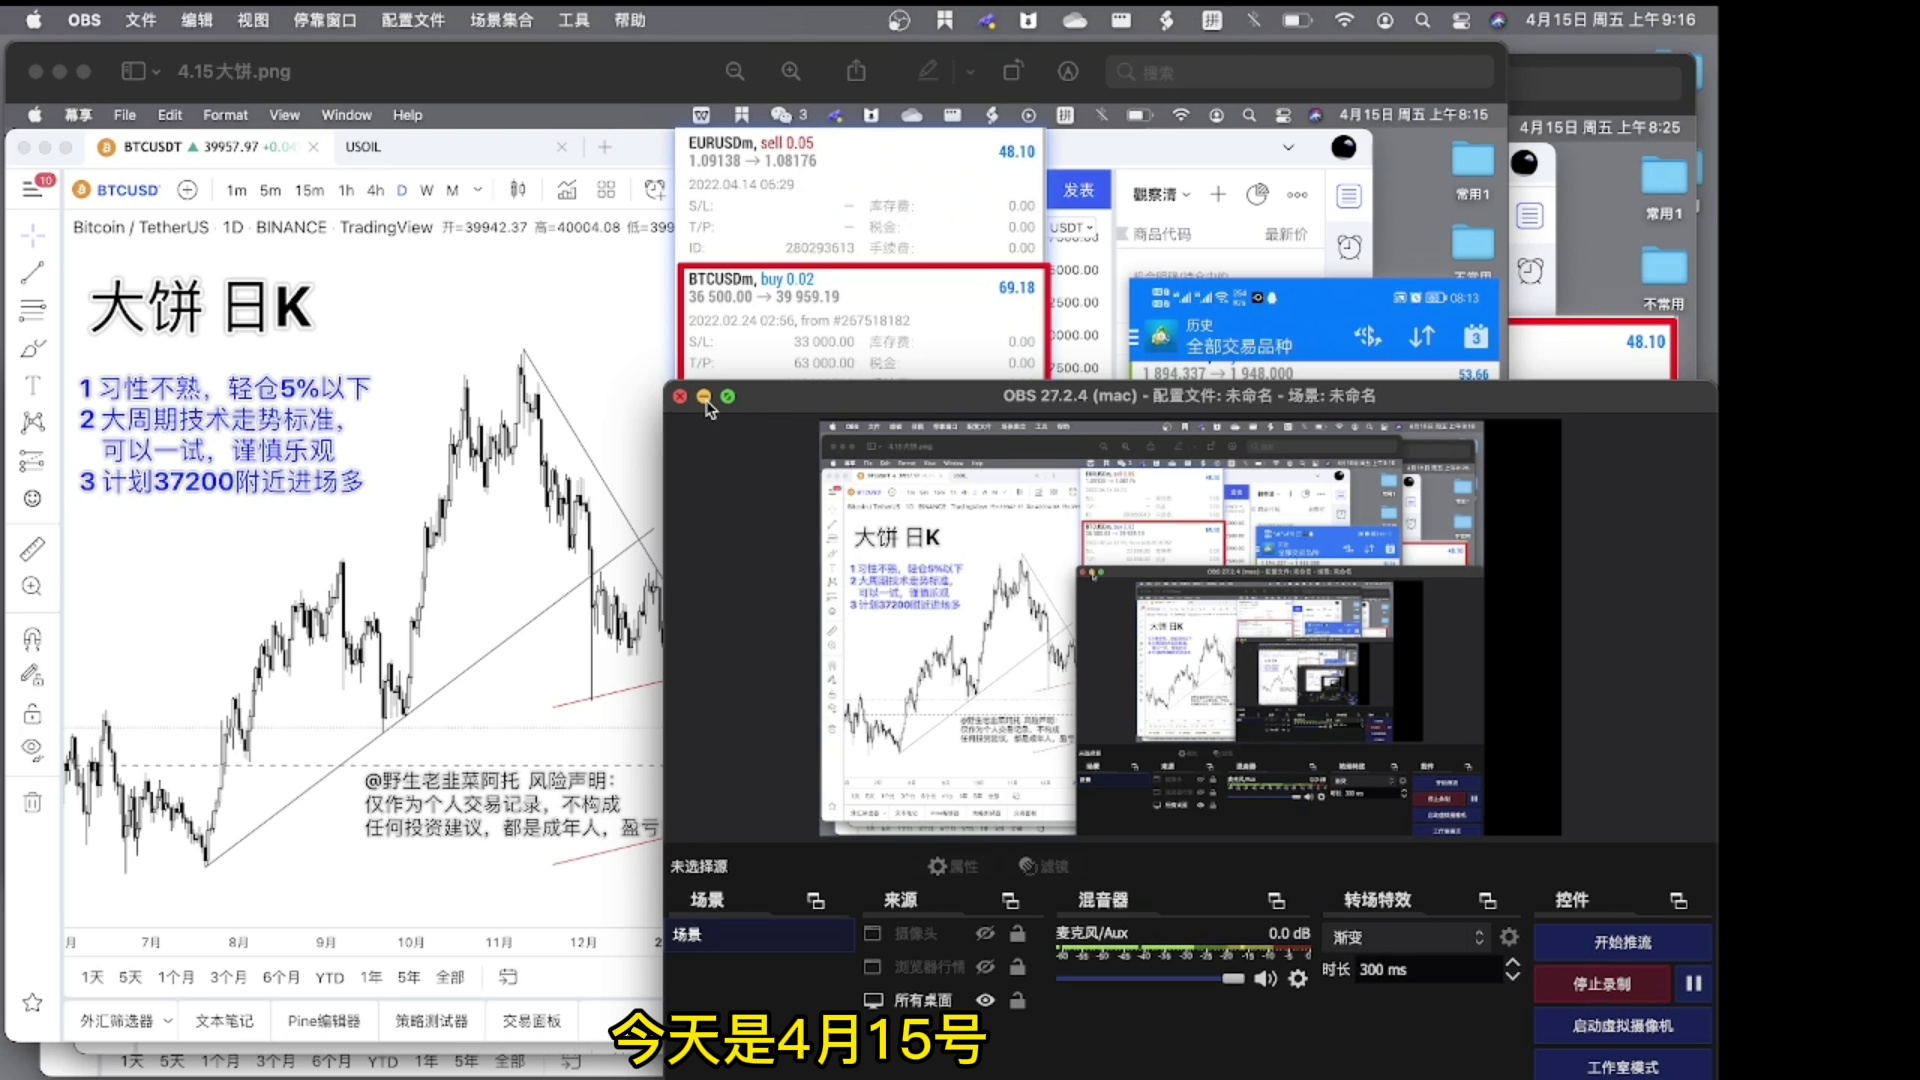
Task: Expand the 外汇筛选器 dropdown arrow
Action: point(168,1021)
